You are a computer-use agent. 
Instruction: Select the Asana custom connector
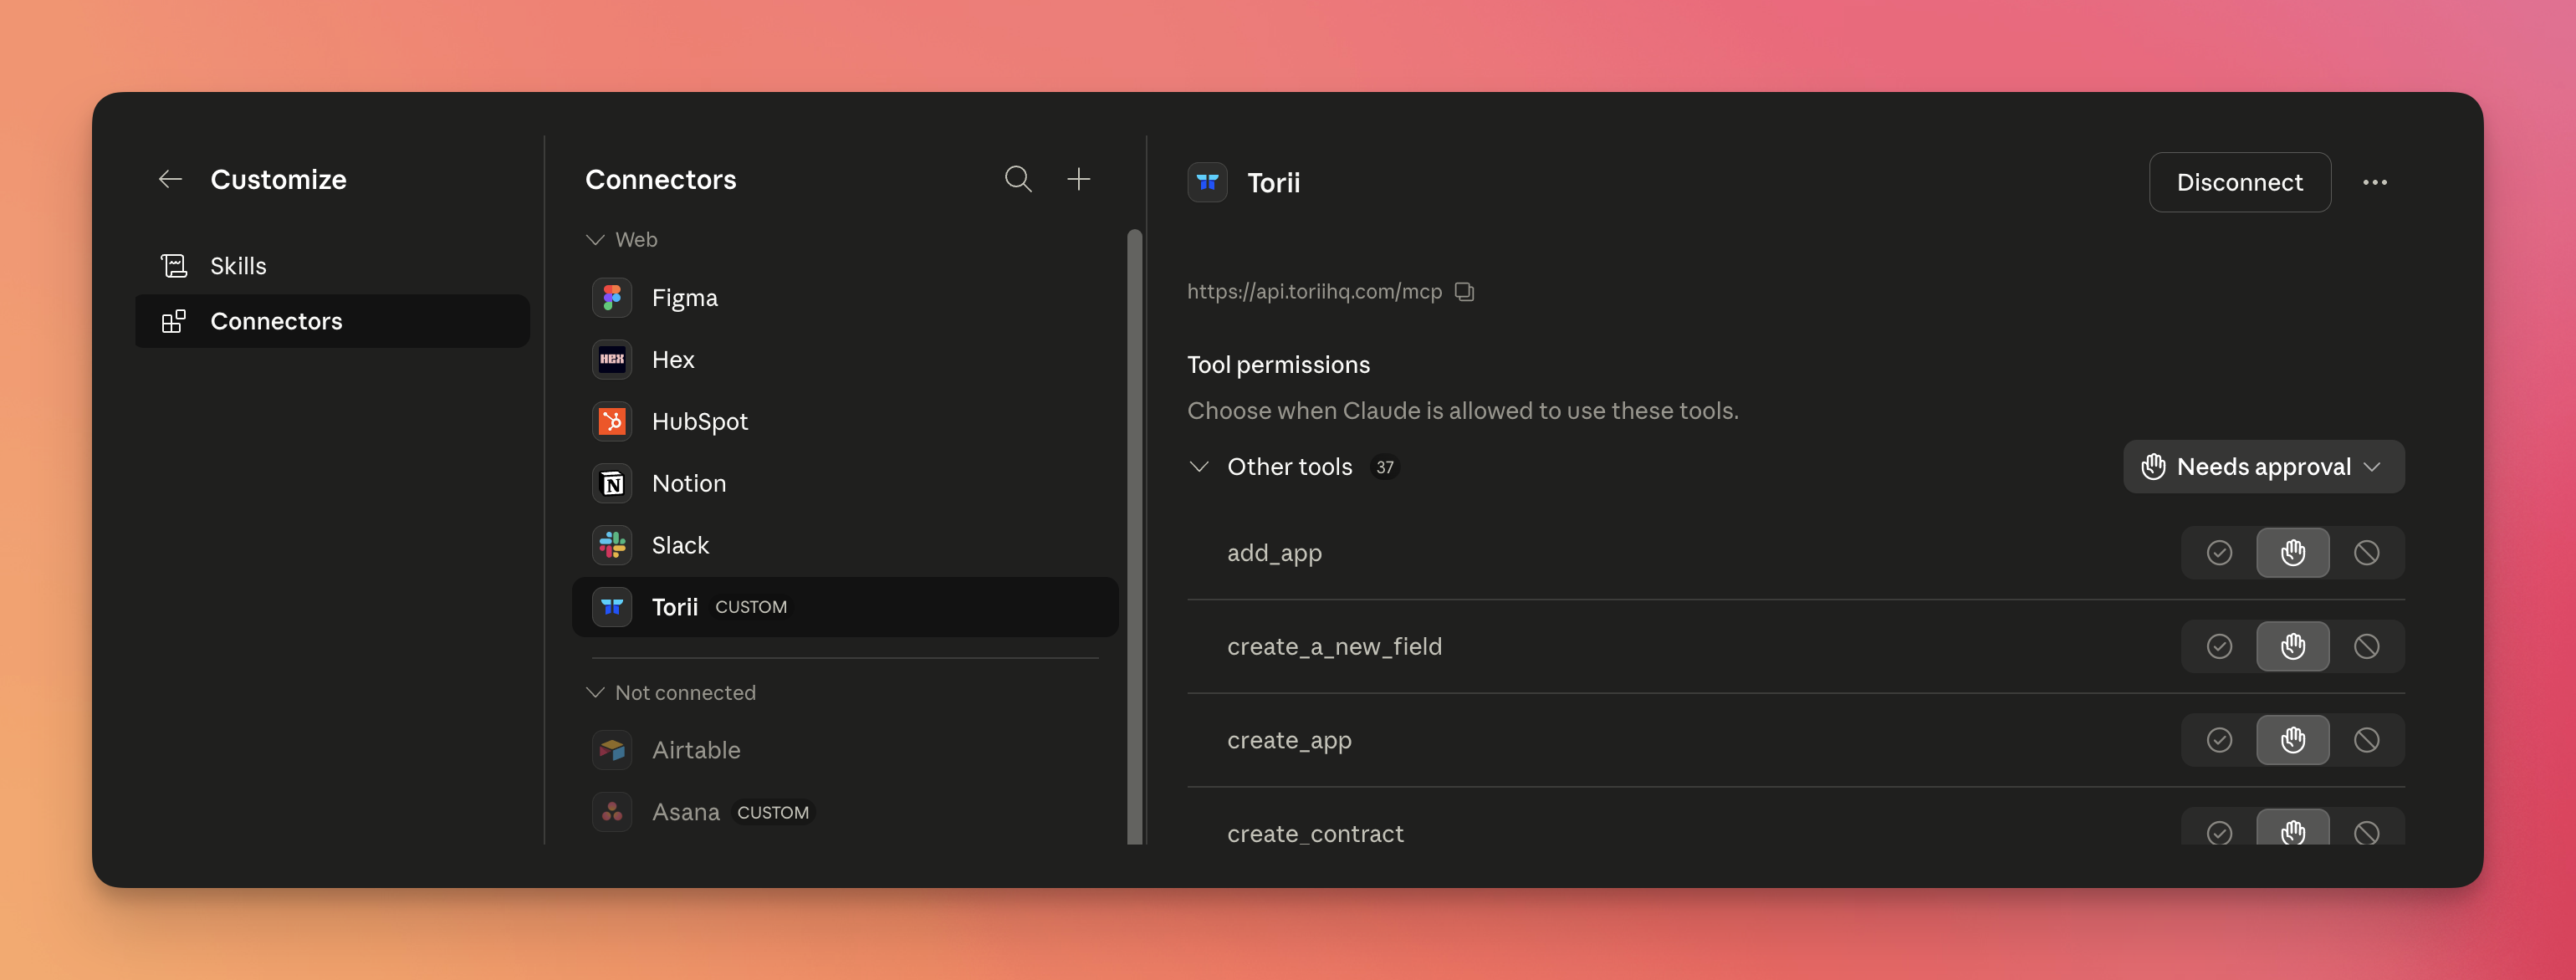click(x=845, y=812)
